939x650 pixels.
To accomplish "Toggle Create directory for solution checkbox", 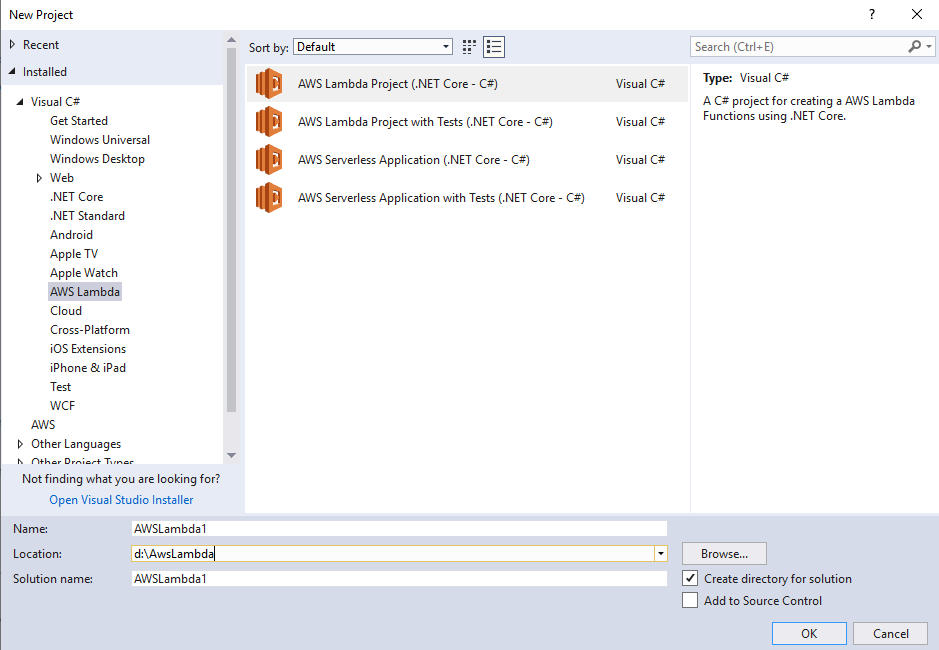I will [690, 578].
